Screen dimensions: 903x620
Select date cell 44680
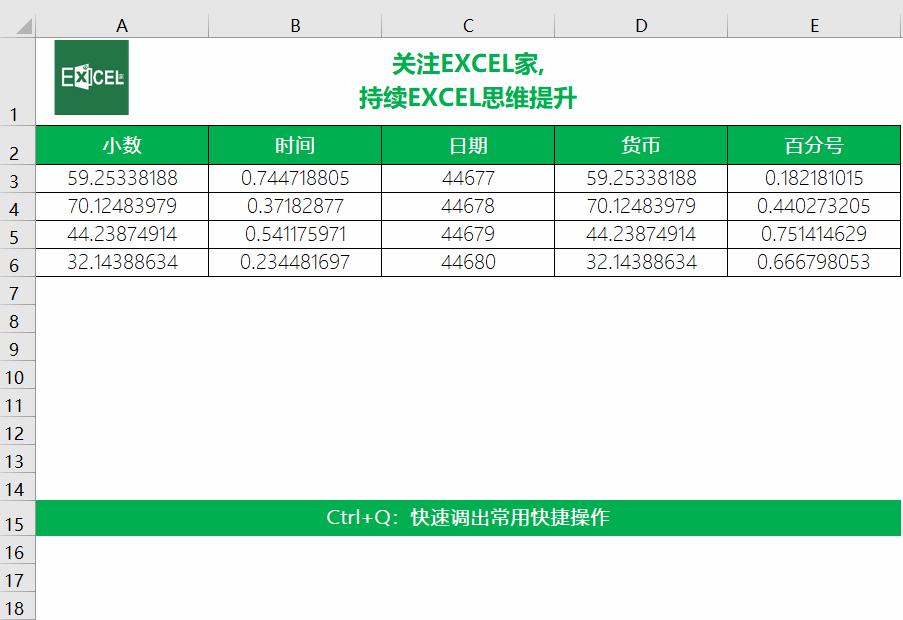(x=468, y=263)
